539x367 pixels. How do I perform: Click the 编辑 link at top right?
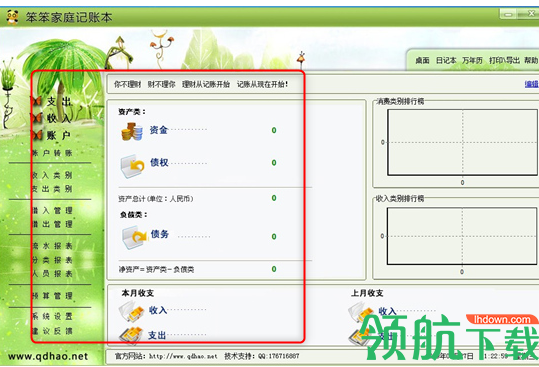pyautogui.click(x=531, y=84)
